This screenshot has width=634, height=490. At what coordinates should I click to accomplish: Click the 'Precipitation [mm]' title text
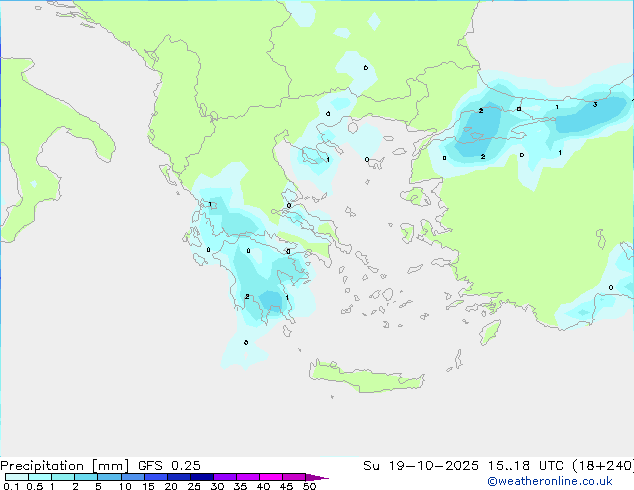coord(65,466)
